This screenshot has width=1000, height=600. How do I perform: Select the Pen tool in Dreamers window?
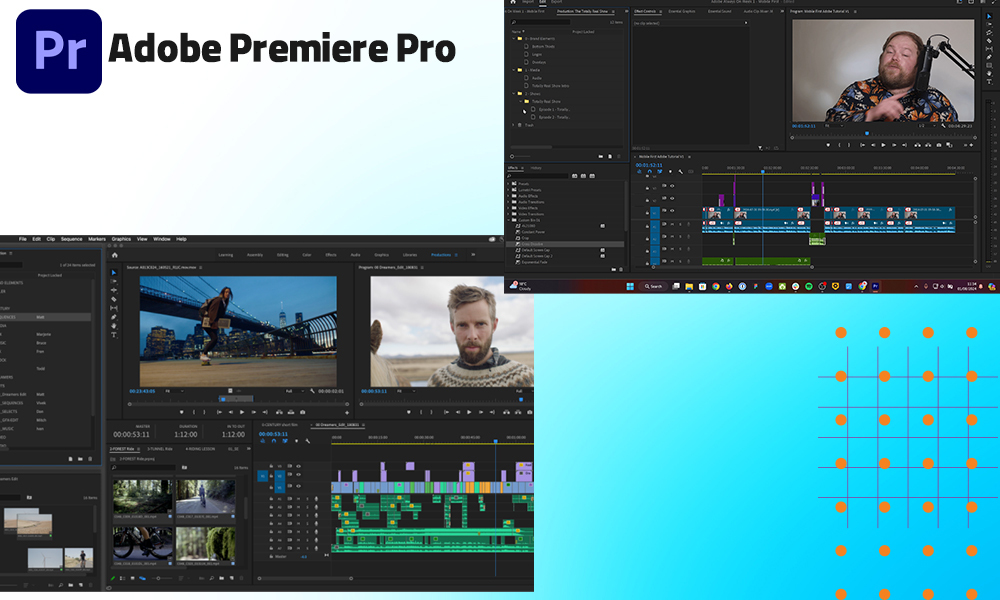[114, 317]
